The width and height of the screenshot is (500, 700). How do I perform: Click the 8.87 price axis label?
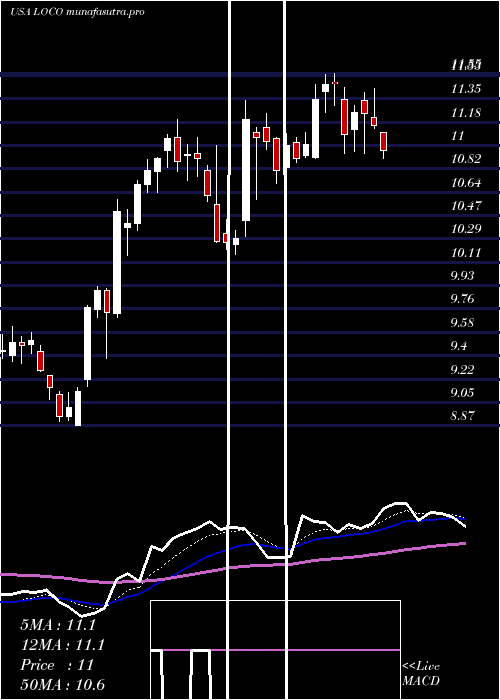pos(462,416)
